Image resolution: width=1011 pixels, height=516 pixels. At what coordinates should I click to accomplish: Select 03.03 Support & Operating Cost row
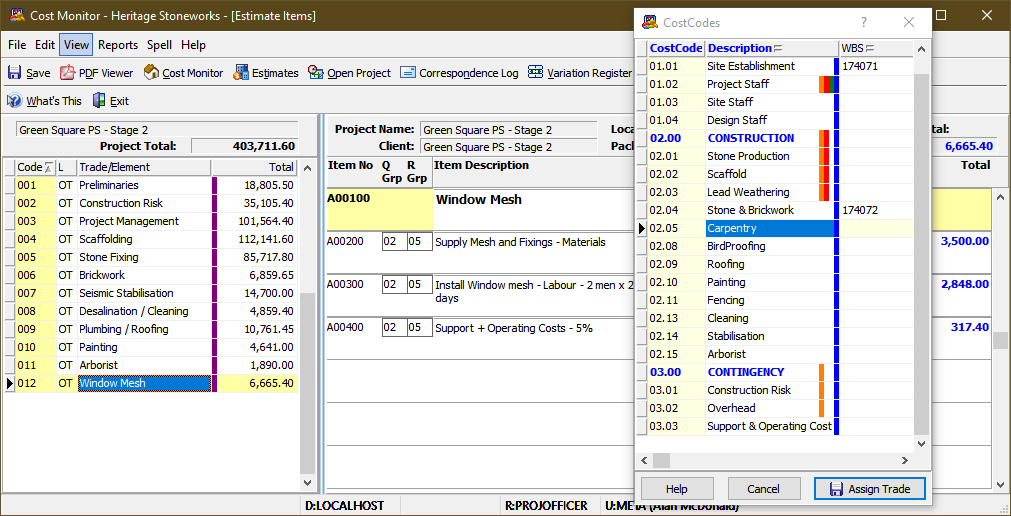click(x=774, y=426)
